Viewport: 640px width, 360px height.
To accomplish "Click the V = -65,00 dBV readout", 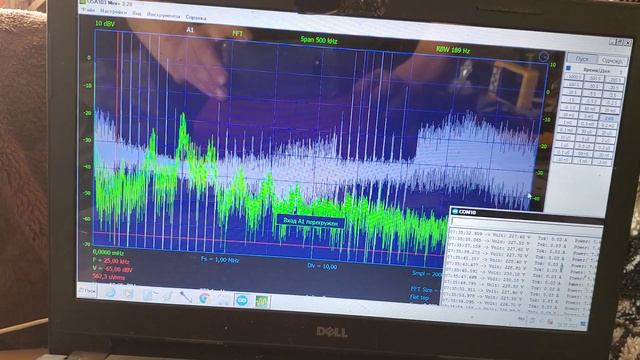I will [x=112, y=269].
